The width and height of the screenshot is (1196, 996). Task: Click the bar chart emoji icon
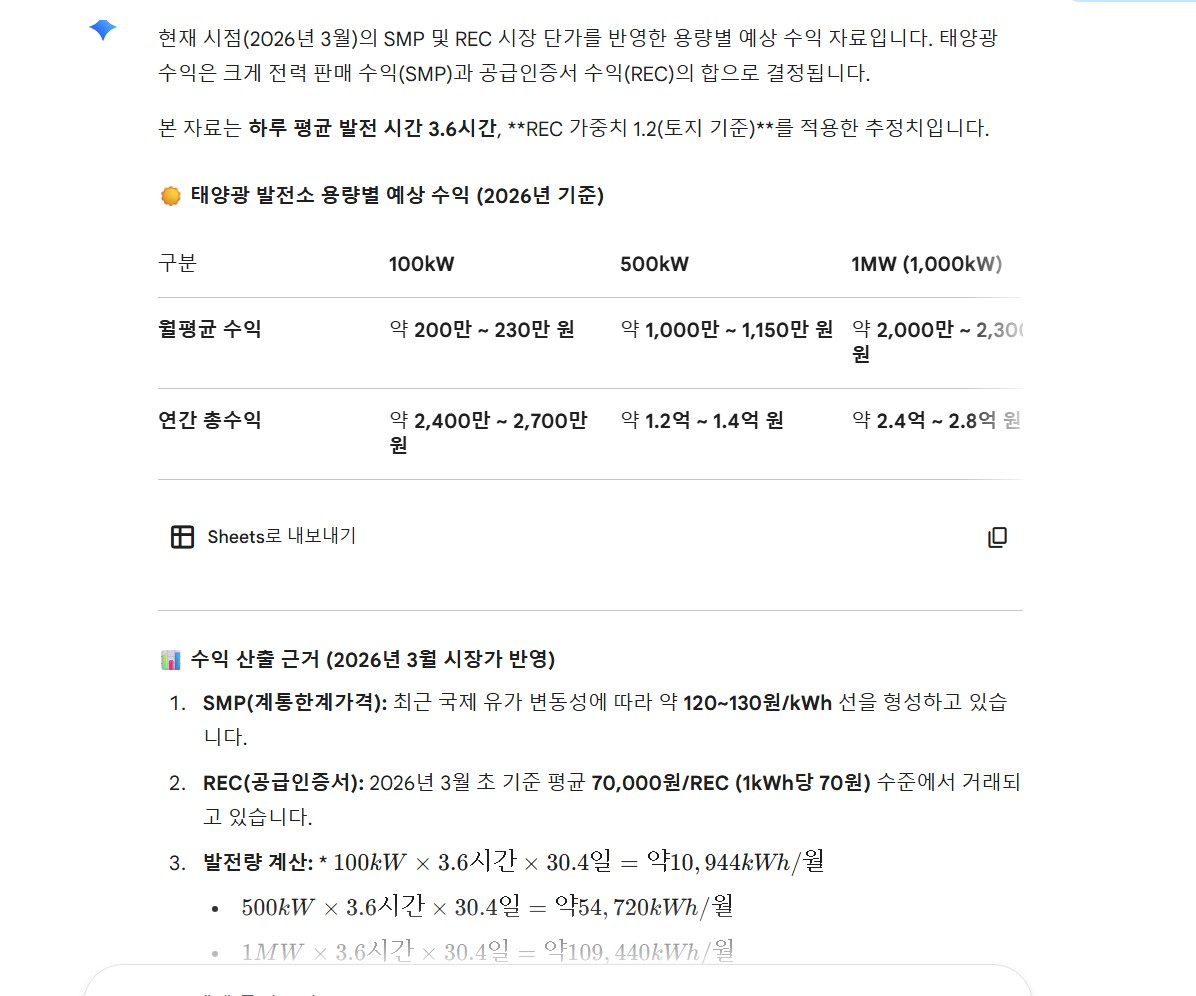pyautogui.click(x=171, y=660)
